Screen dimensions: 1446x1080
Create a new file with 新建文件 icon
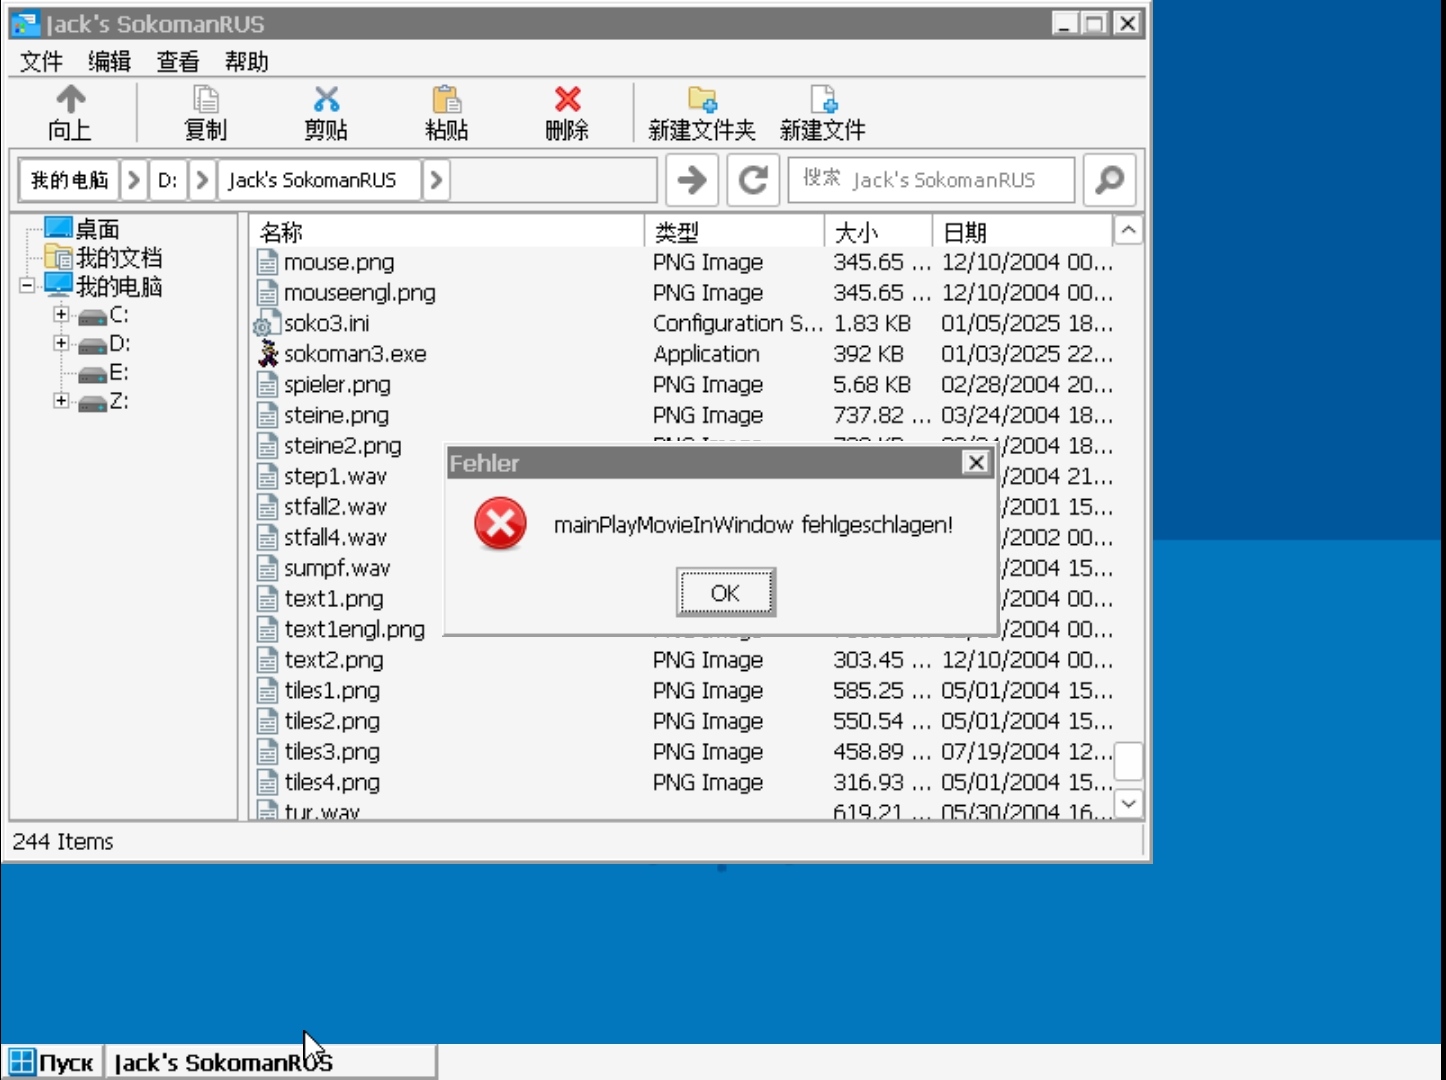[x=823, y=99]
